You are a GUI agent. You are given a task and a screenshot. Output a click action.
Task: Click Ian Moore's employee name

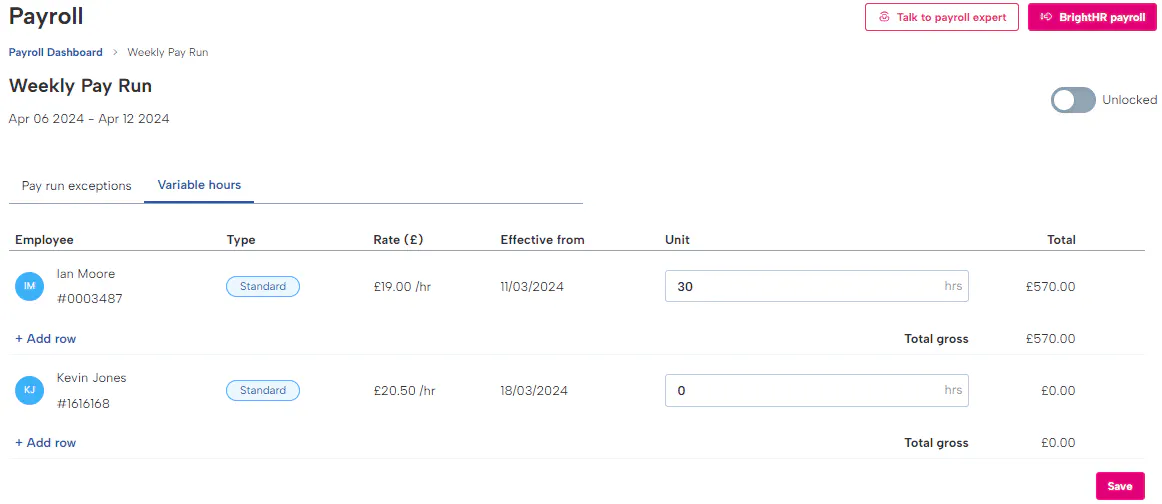click(x=86, y=274)
